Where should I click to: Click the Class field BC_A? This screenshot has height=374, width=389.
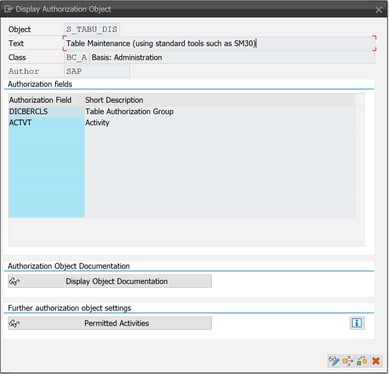click(x=76, y=57)
